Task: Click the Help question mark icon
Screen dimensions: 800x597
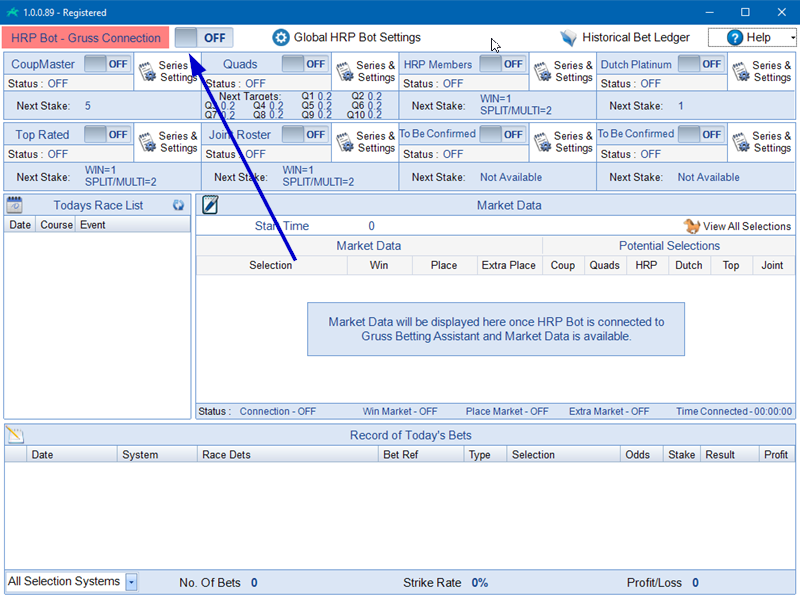Action: [734, 37]
